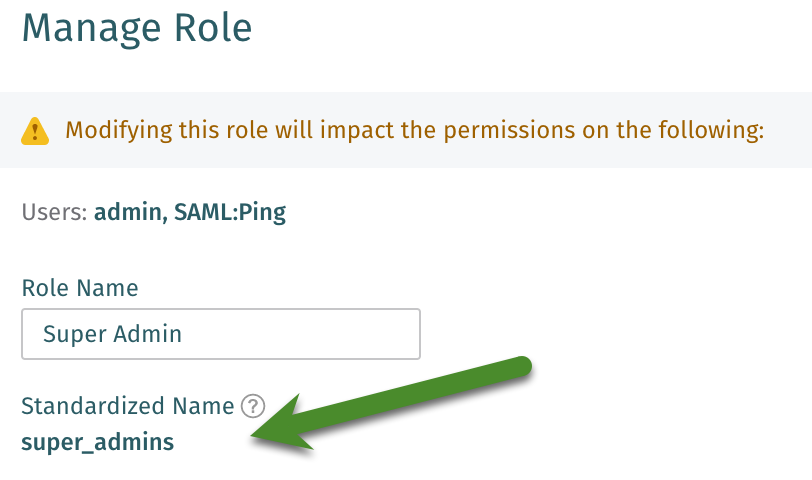Click the tail end of green arrow
The width and height of the screenshot is (812, 480).
(x=520, y=367)
